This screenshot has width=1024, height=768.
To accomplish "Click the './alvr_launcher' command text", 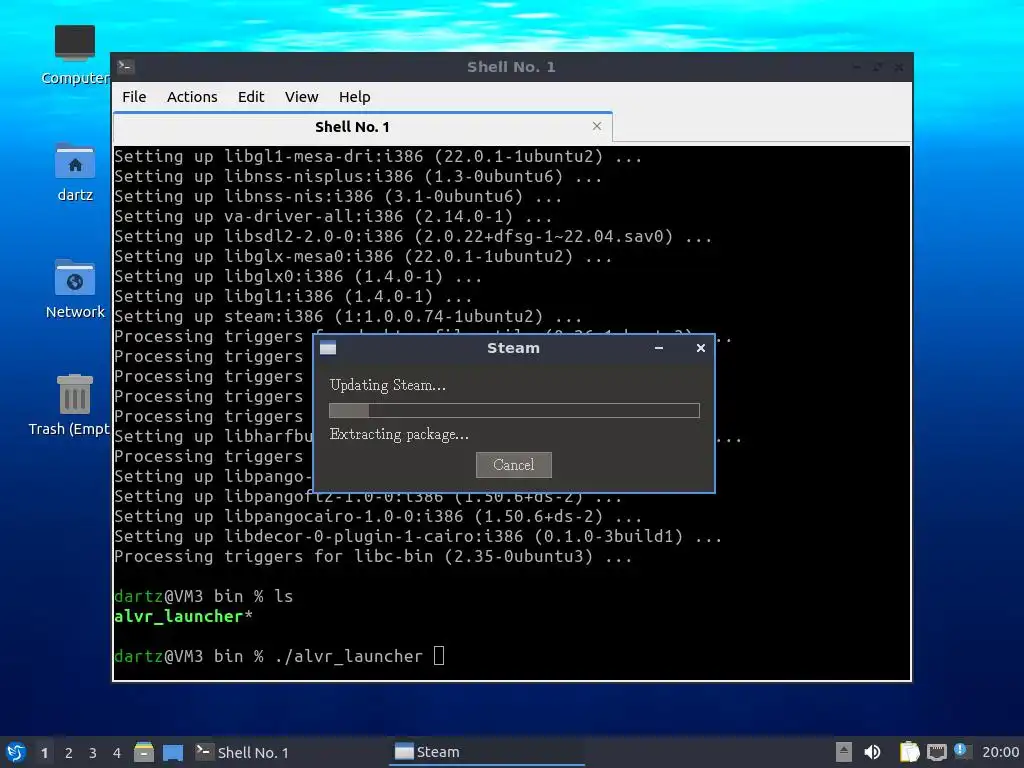I will tap(348, 656).
